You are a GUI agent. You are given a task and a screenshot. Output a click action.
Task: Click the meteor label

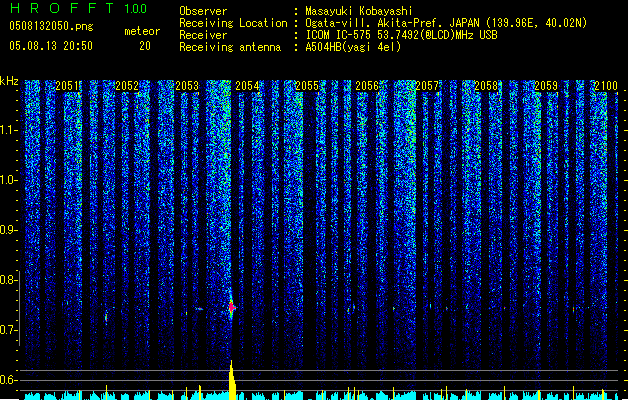tap(142, 31)
